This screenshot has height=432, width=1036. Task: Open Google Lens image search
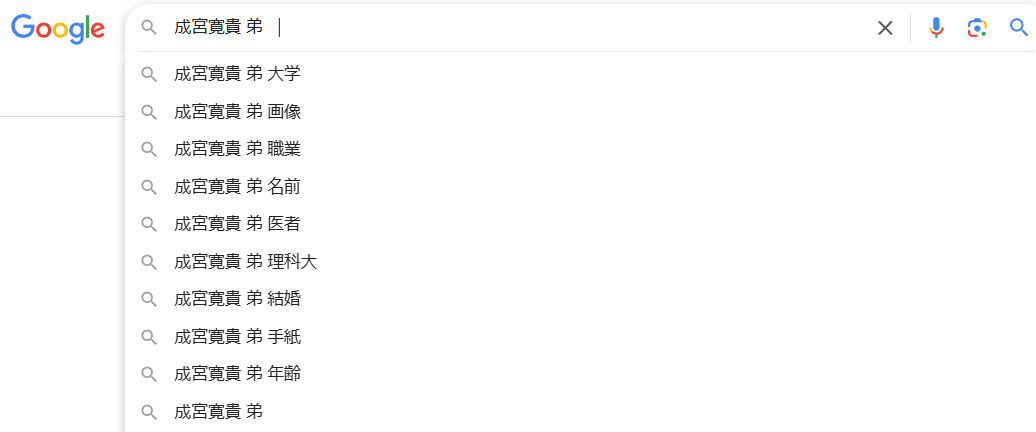click(977, 28)
